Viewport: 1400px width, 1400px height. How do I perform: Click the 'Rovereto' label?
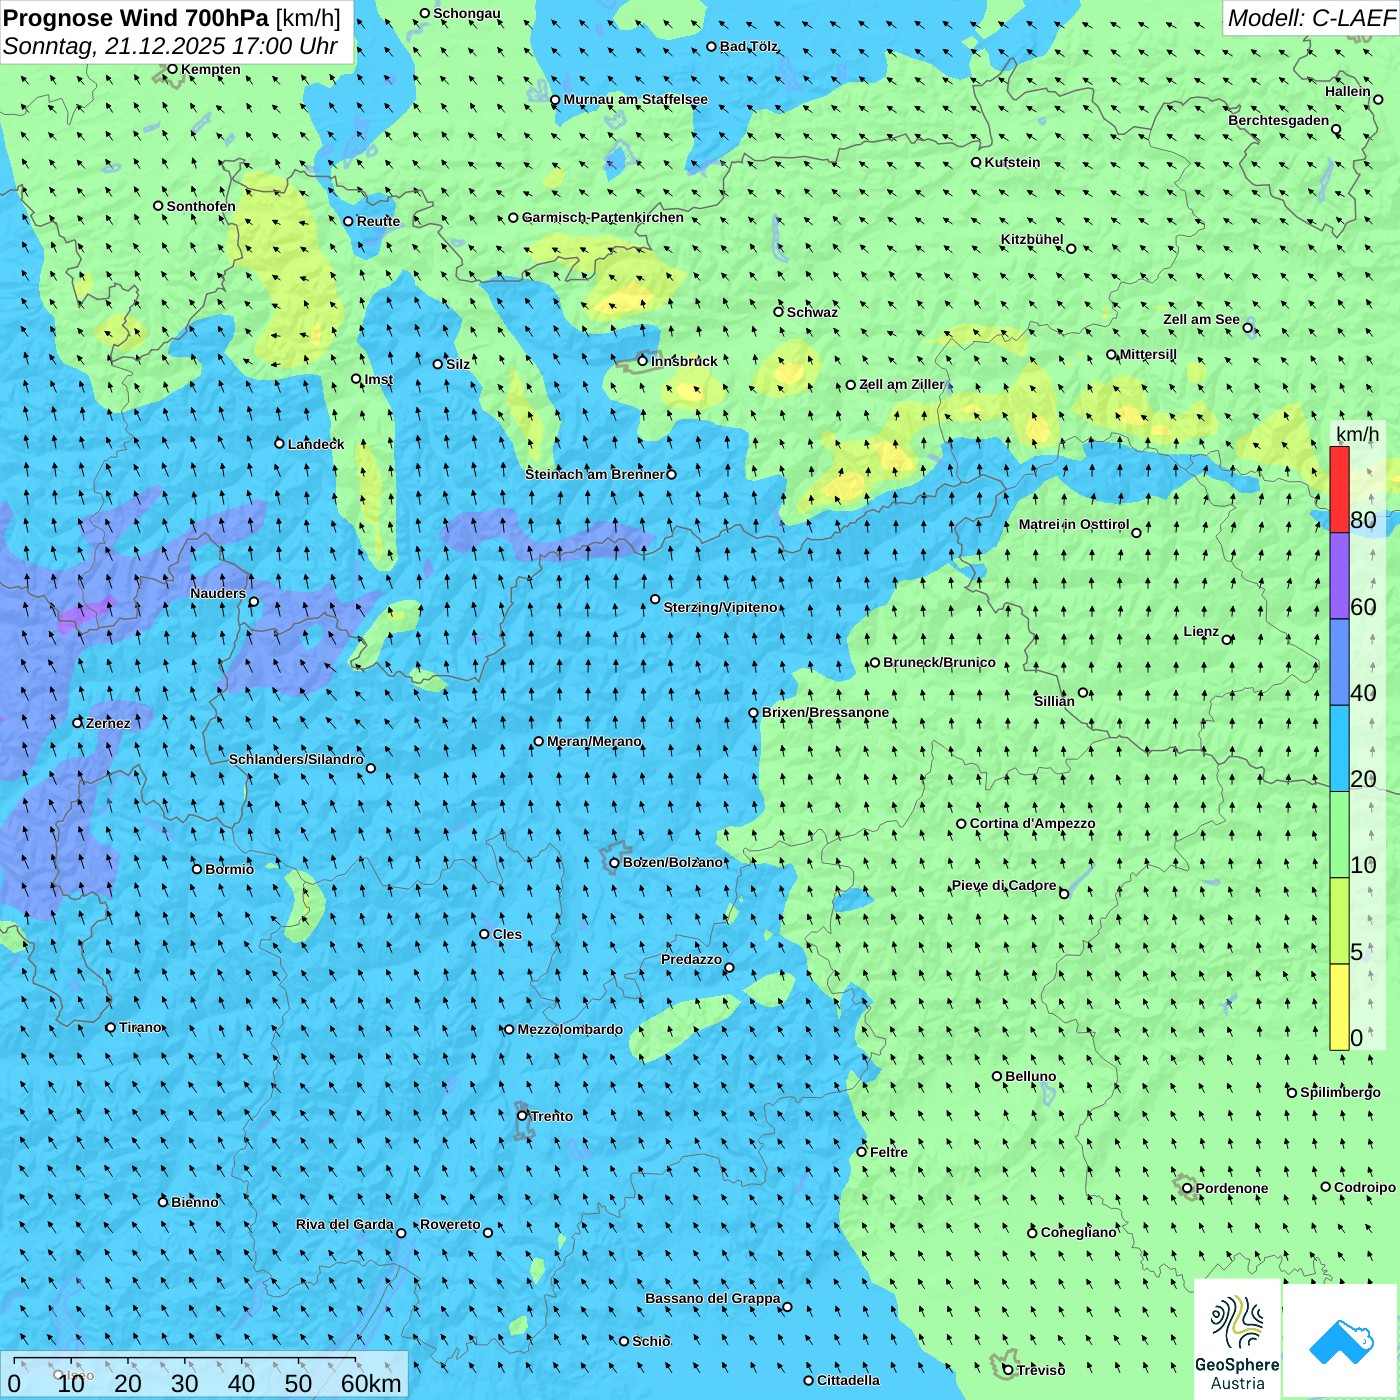coord(450,1224)
